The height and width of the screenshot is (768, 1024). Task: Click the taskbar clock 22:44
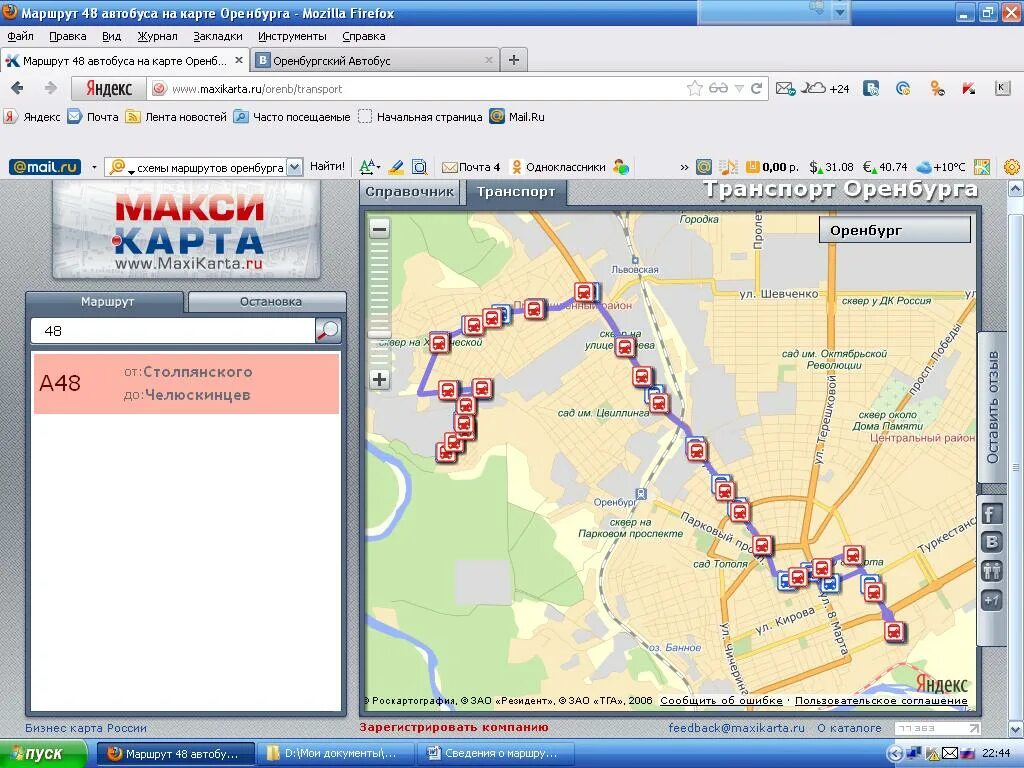pyautogui.click(x=996, y=754)
